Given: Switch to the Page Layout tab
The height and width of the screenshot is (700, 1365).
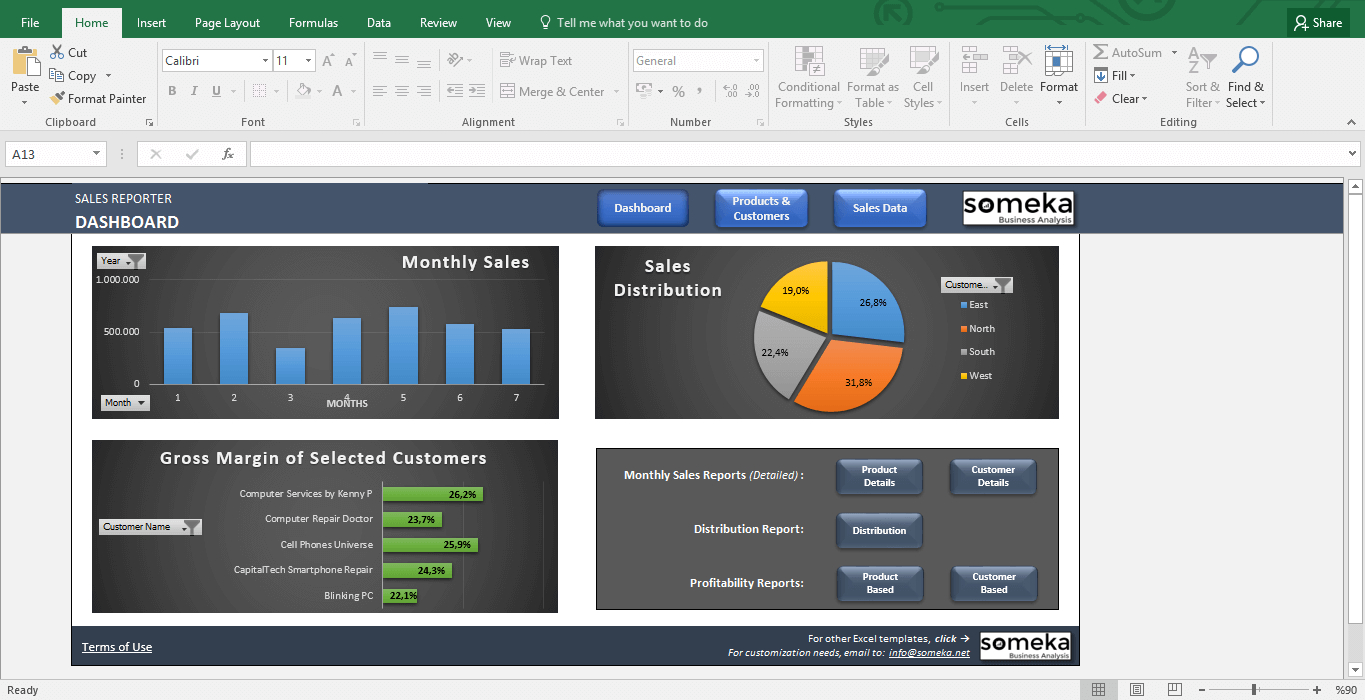Looking at the screenshot, I should [227, 23].
